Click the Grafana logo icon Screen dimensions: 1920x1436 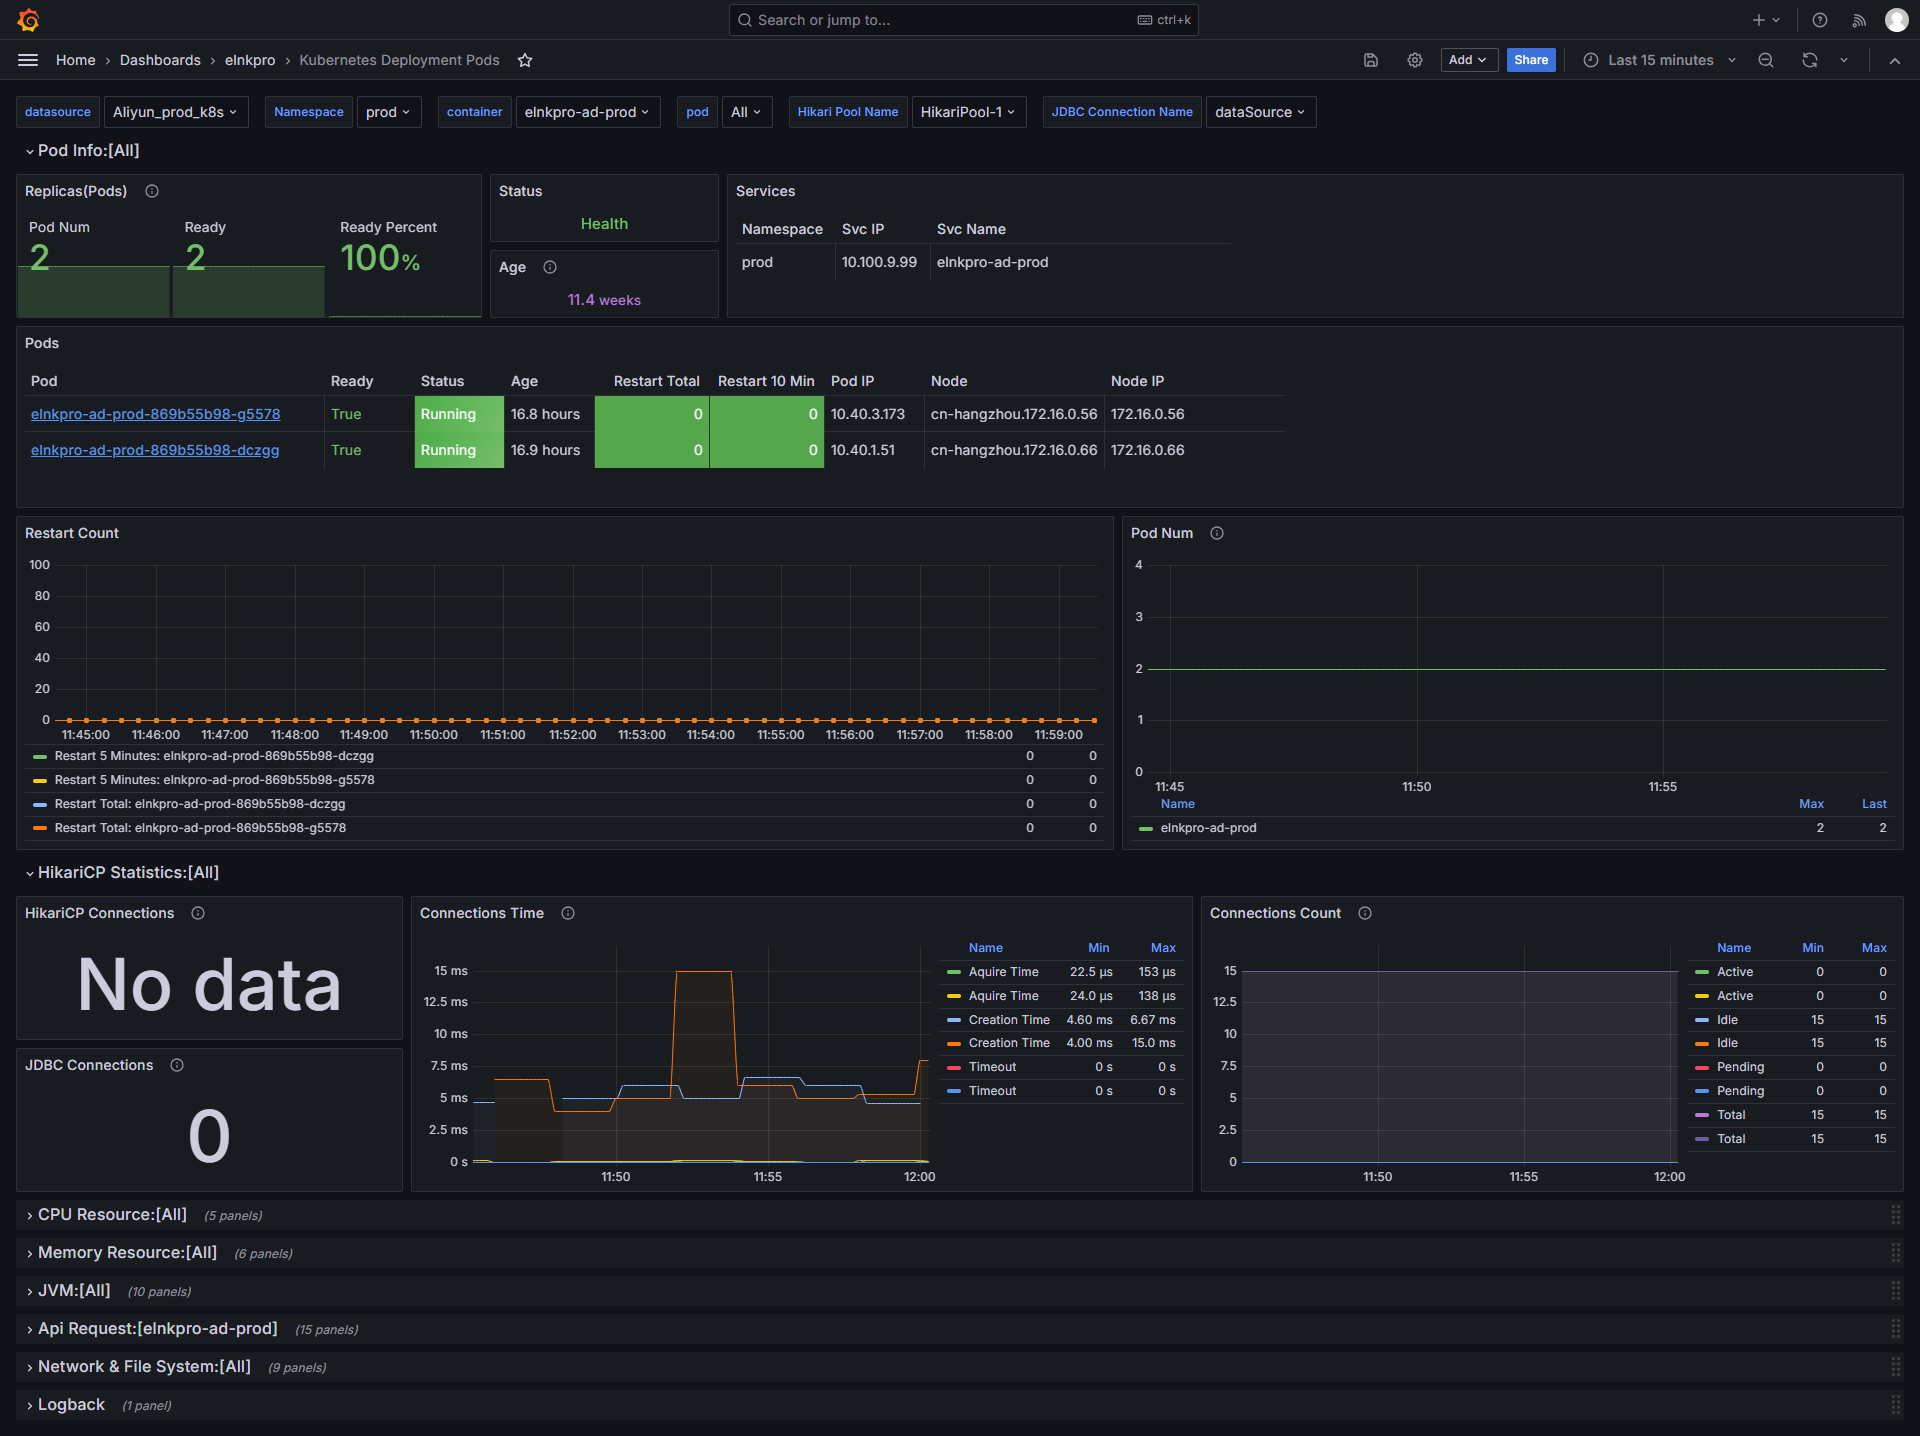click(28, 20)
